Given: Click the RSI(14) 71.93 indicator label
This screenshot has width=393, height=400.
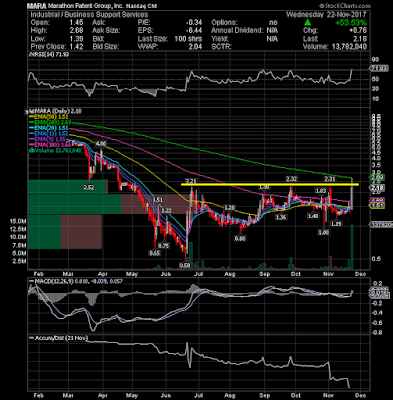Looking at the screenshot, I should pyautogui.click(x=49, y=54).
